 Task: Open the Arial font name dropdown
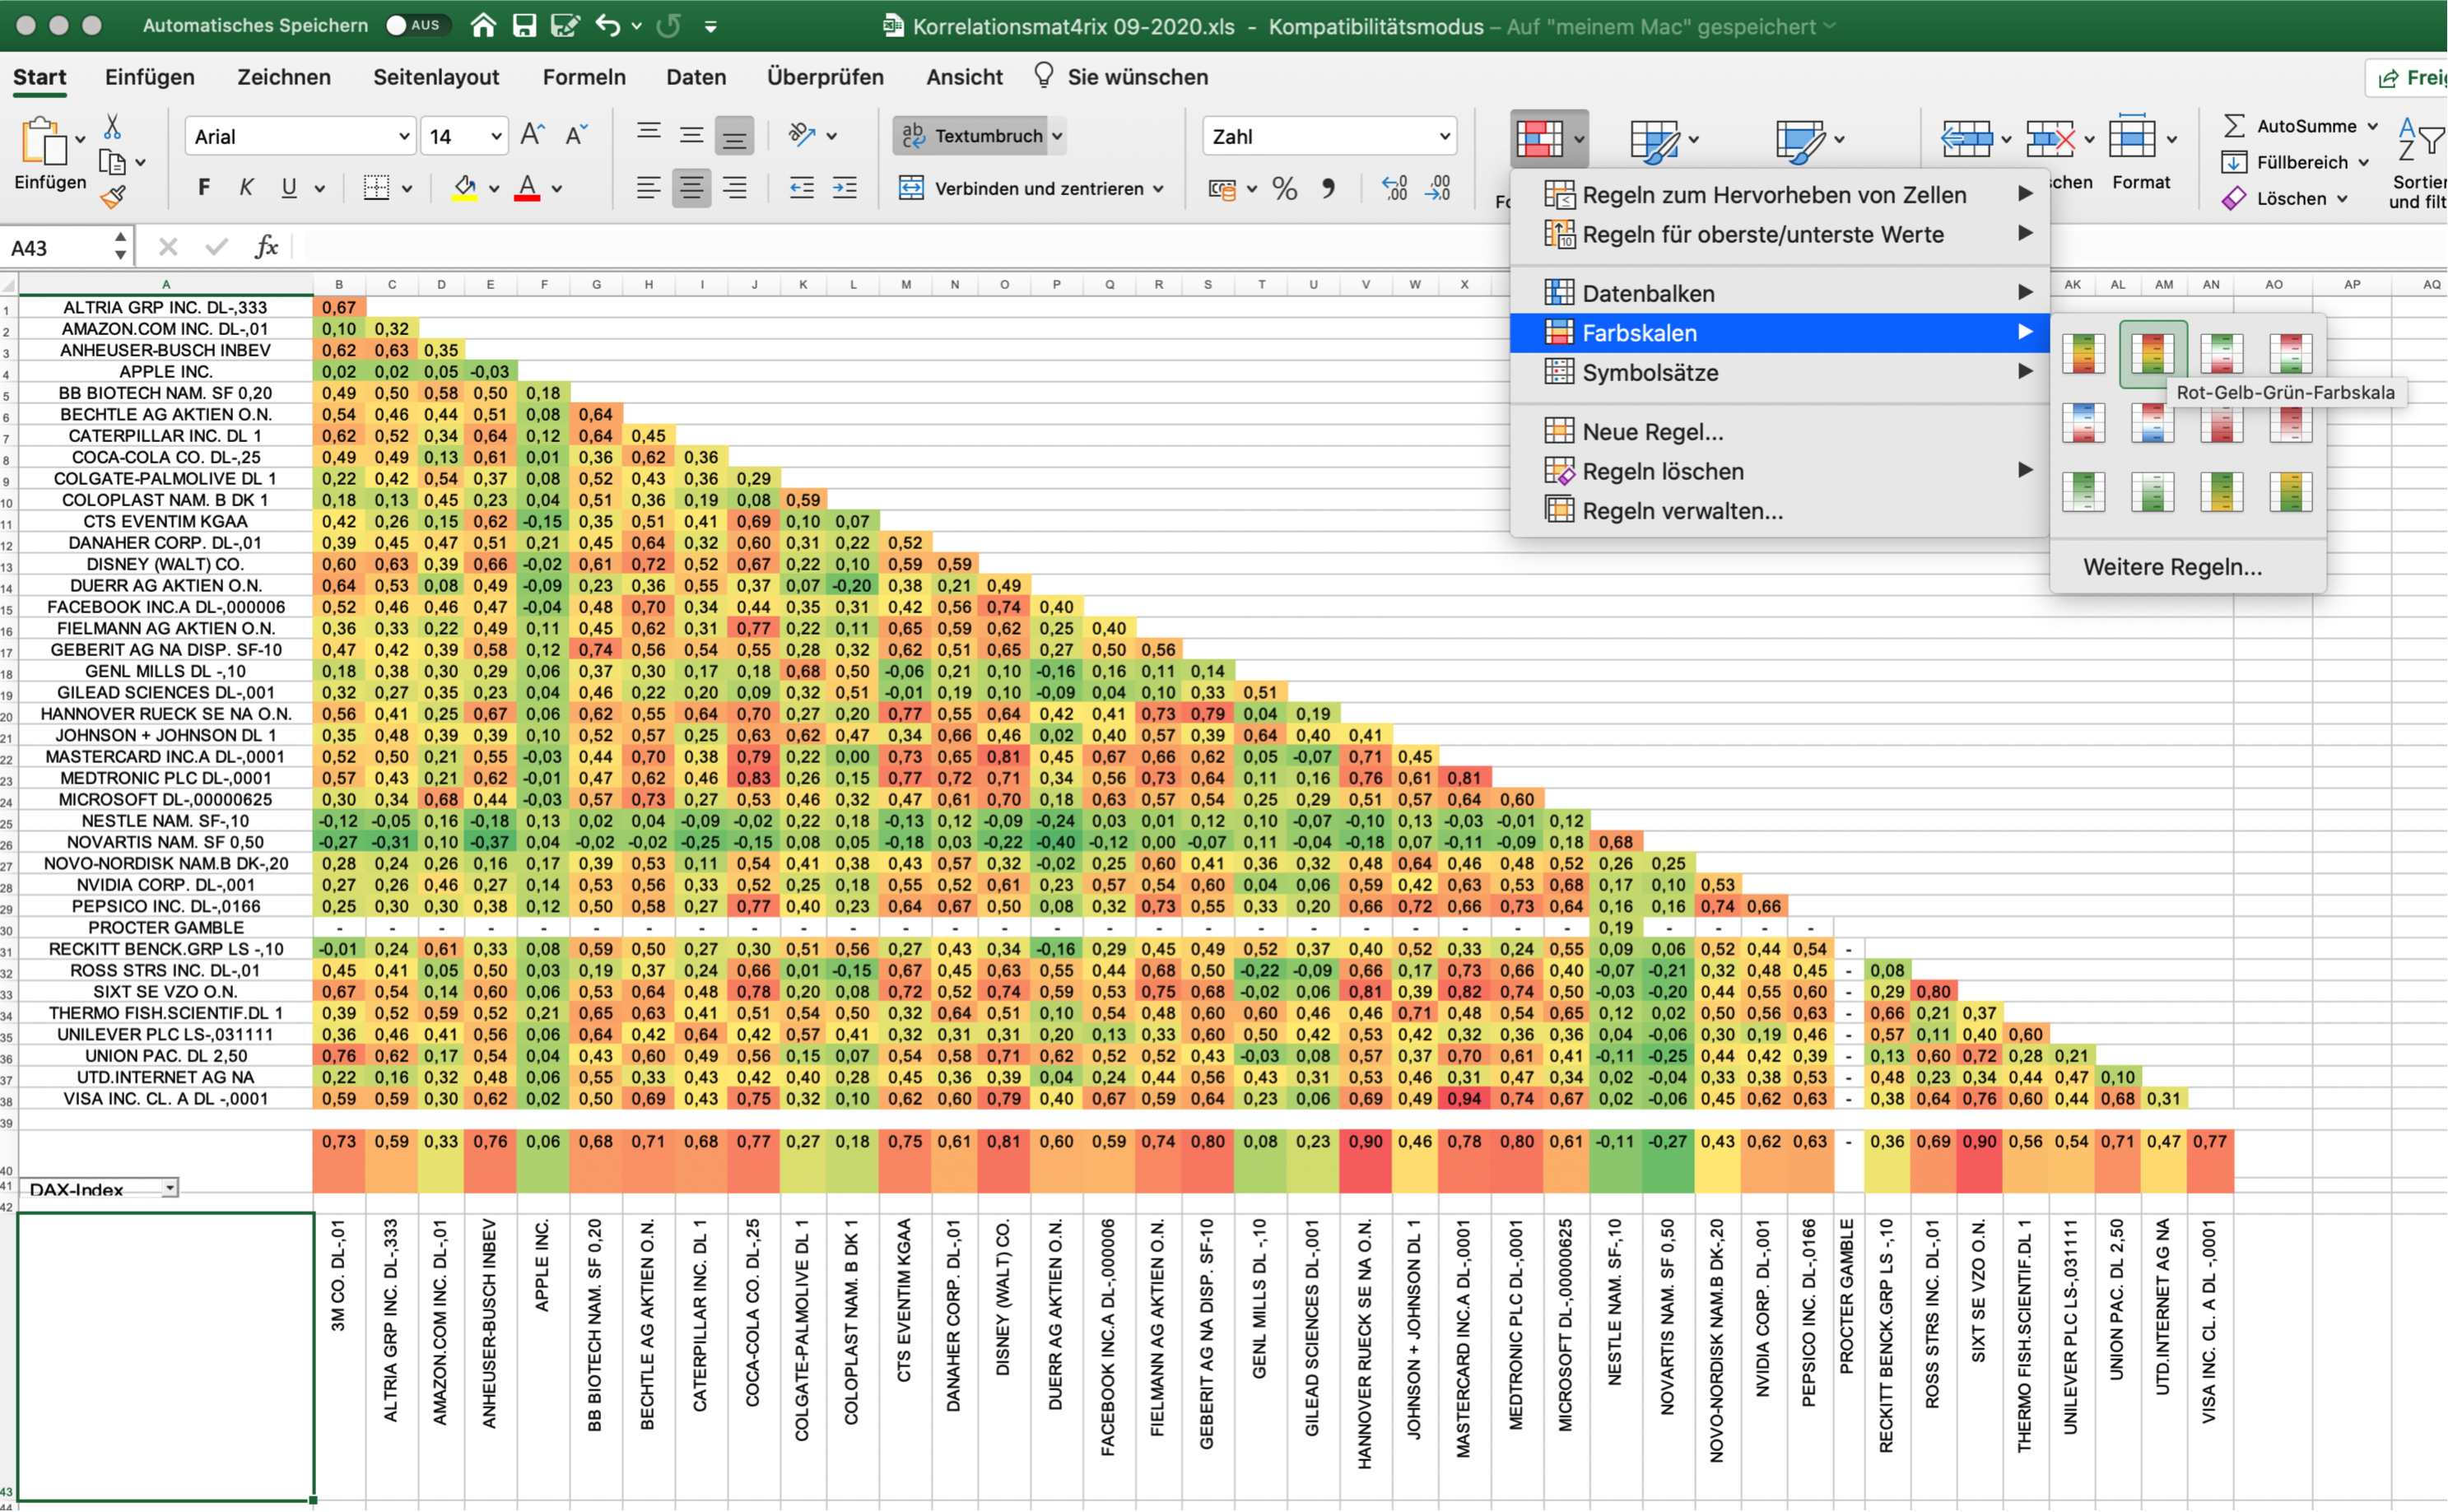403,136
